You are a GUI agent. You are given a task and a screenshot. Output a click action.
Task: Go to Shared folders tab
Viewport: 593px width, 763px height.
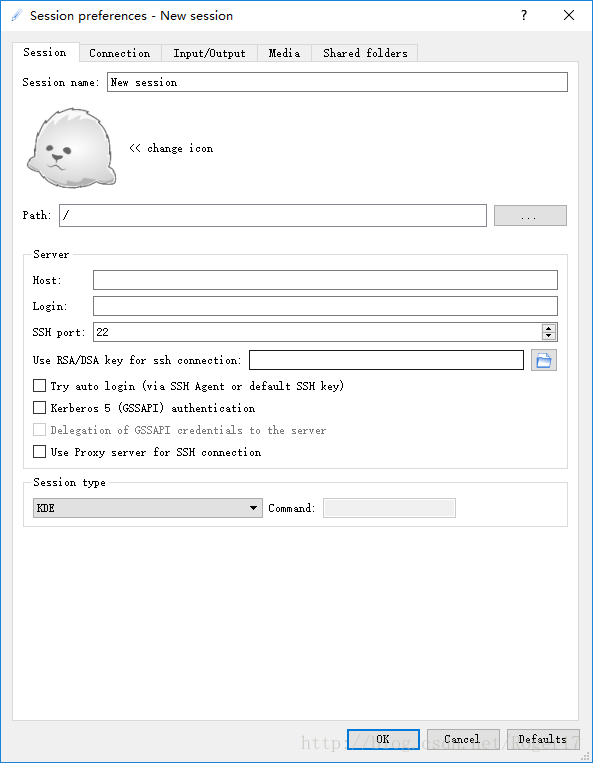click(x=365, y=53)
